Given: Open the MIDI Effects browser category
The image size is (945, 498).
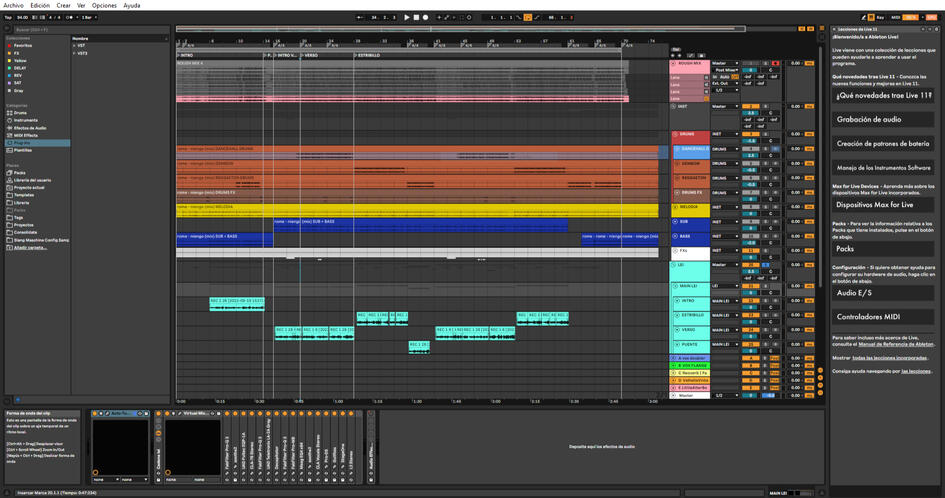Looking at the screenshot, I should [25, 135].
